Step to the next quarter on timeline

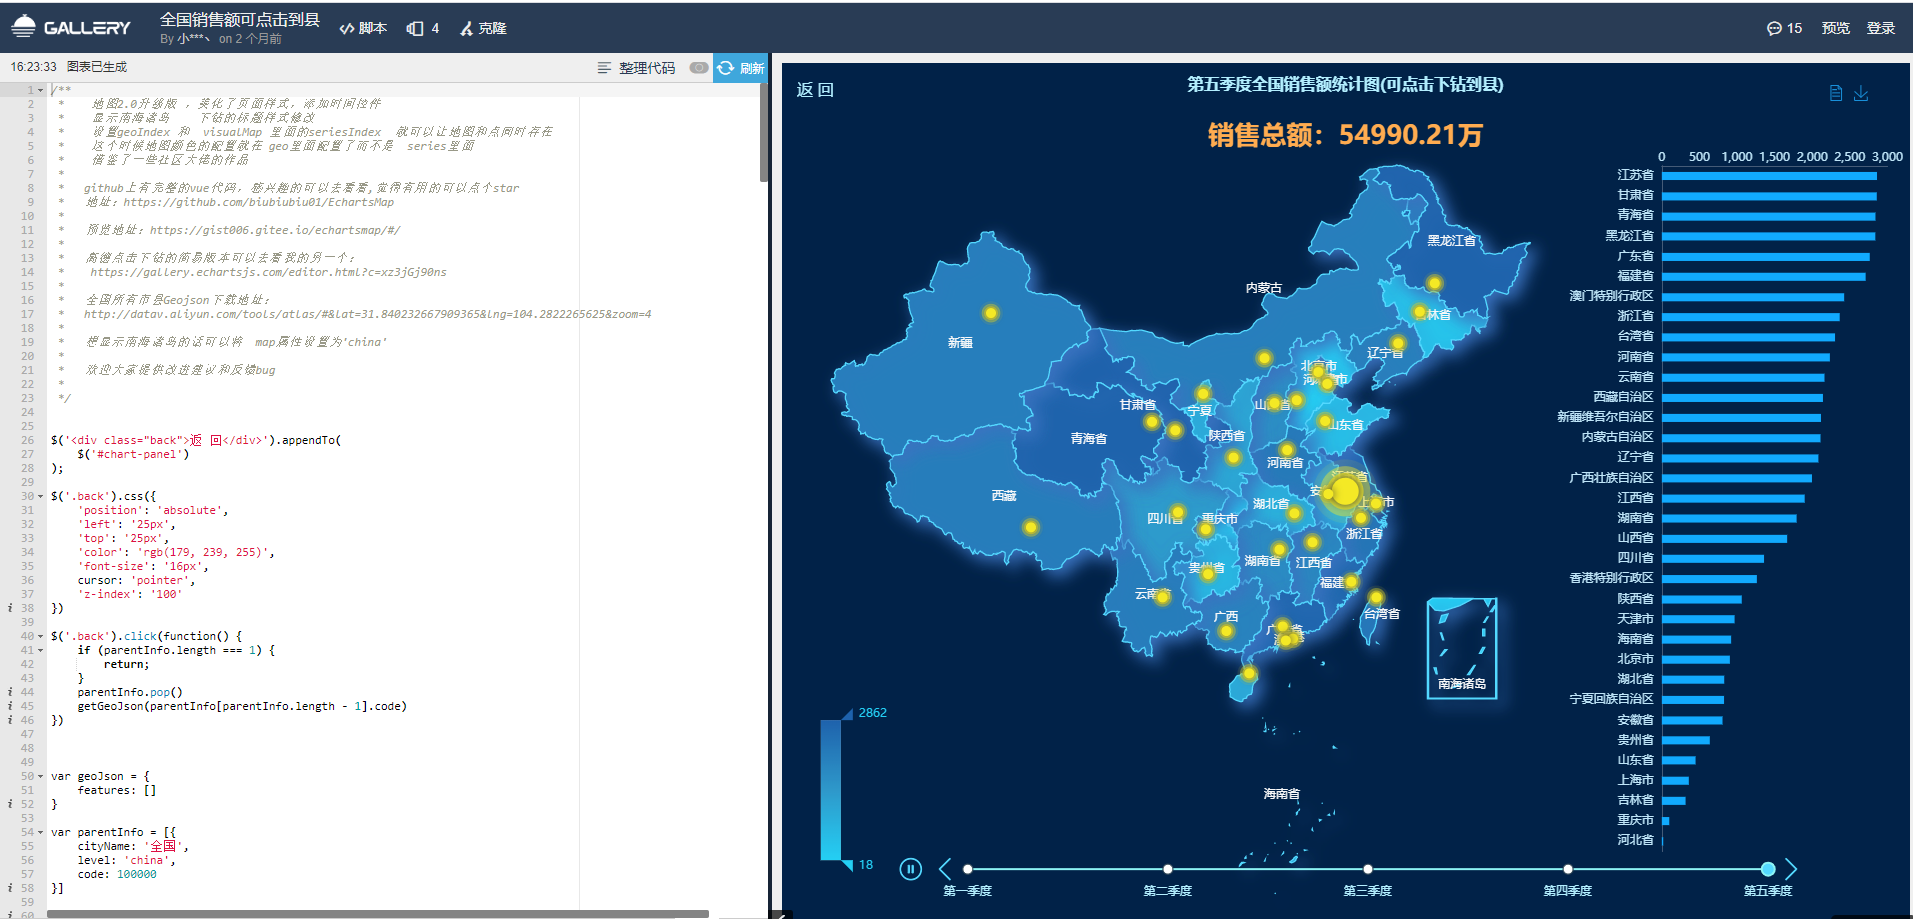(x=1791, y=869)
